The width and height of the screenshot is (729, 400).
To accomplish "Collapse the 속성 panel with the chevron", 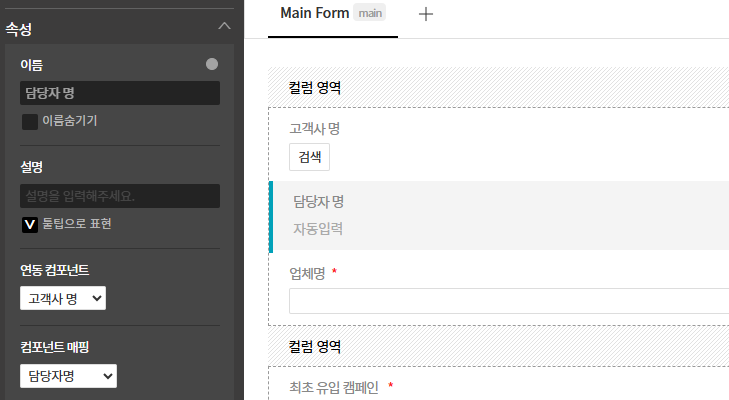I will point(224,27).
